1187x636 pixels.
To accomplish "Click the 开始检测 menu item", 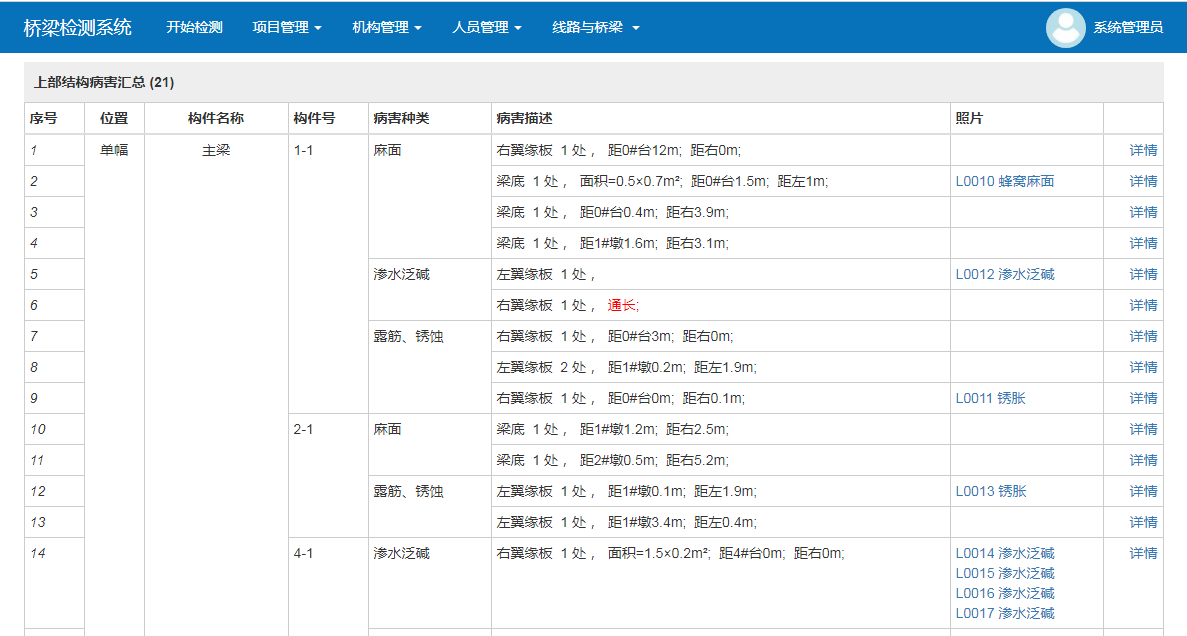I will (x=194, y=28).
